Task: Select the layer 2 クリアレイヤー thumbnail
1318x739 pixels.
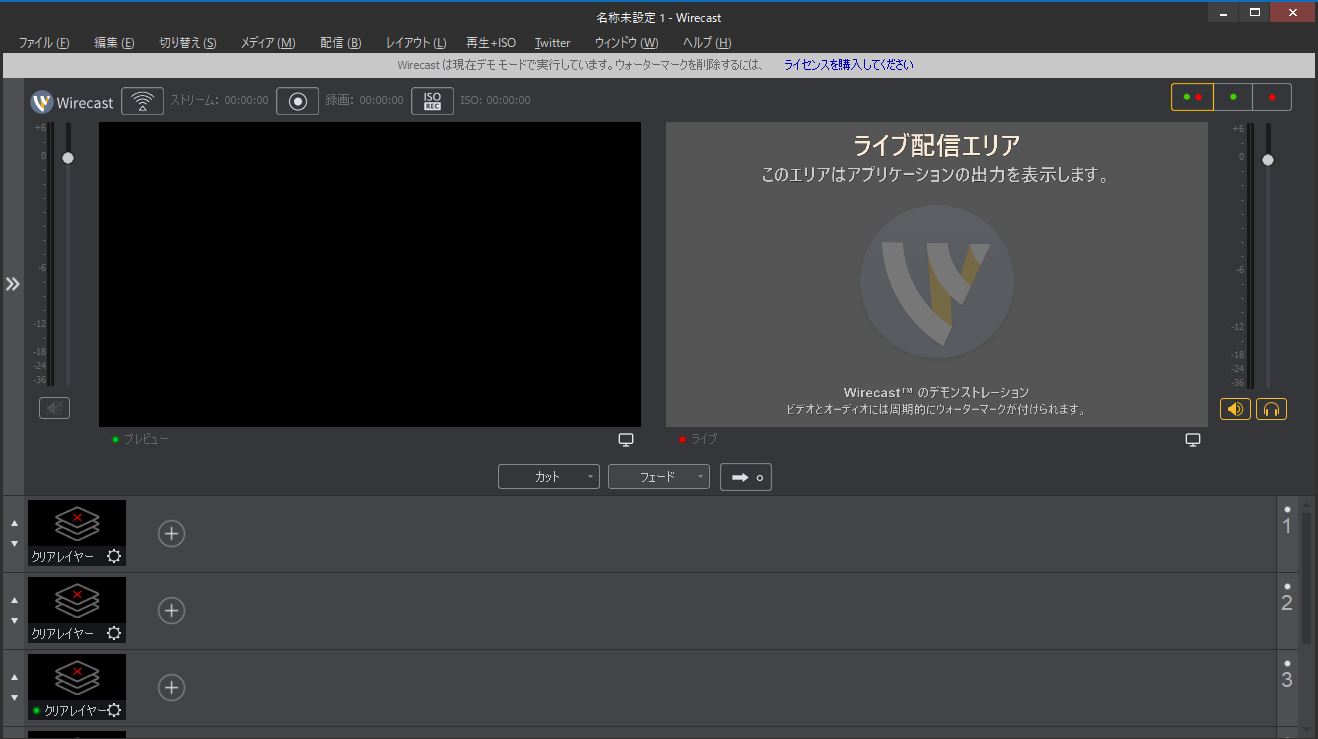Action: 77,610
